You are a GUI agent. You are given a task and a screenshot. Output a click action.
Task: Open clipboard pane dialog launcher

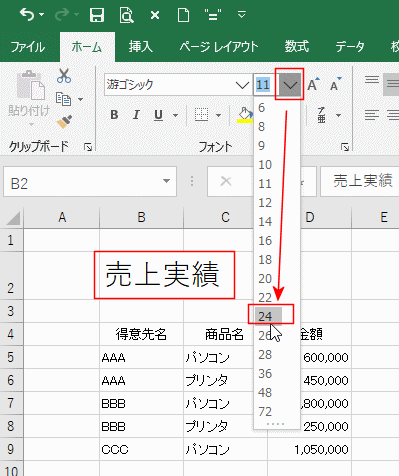88,147
